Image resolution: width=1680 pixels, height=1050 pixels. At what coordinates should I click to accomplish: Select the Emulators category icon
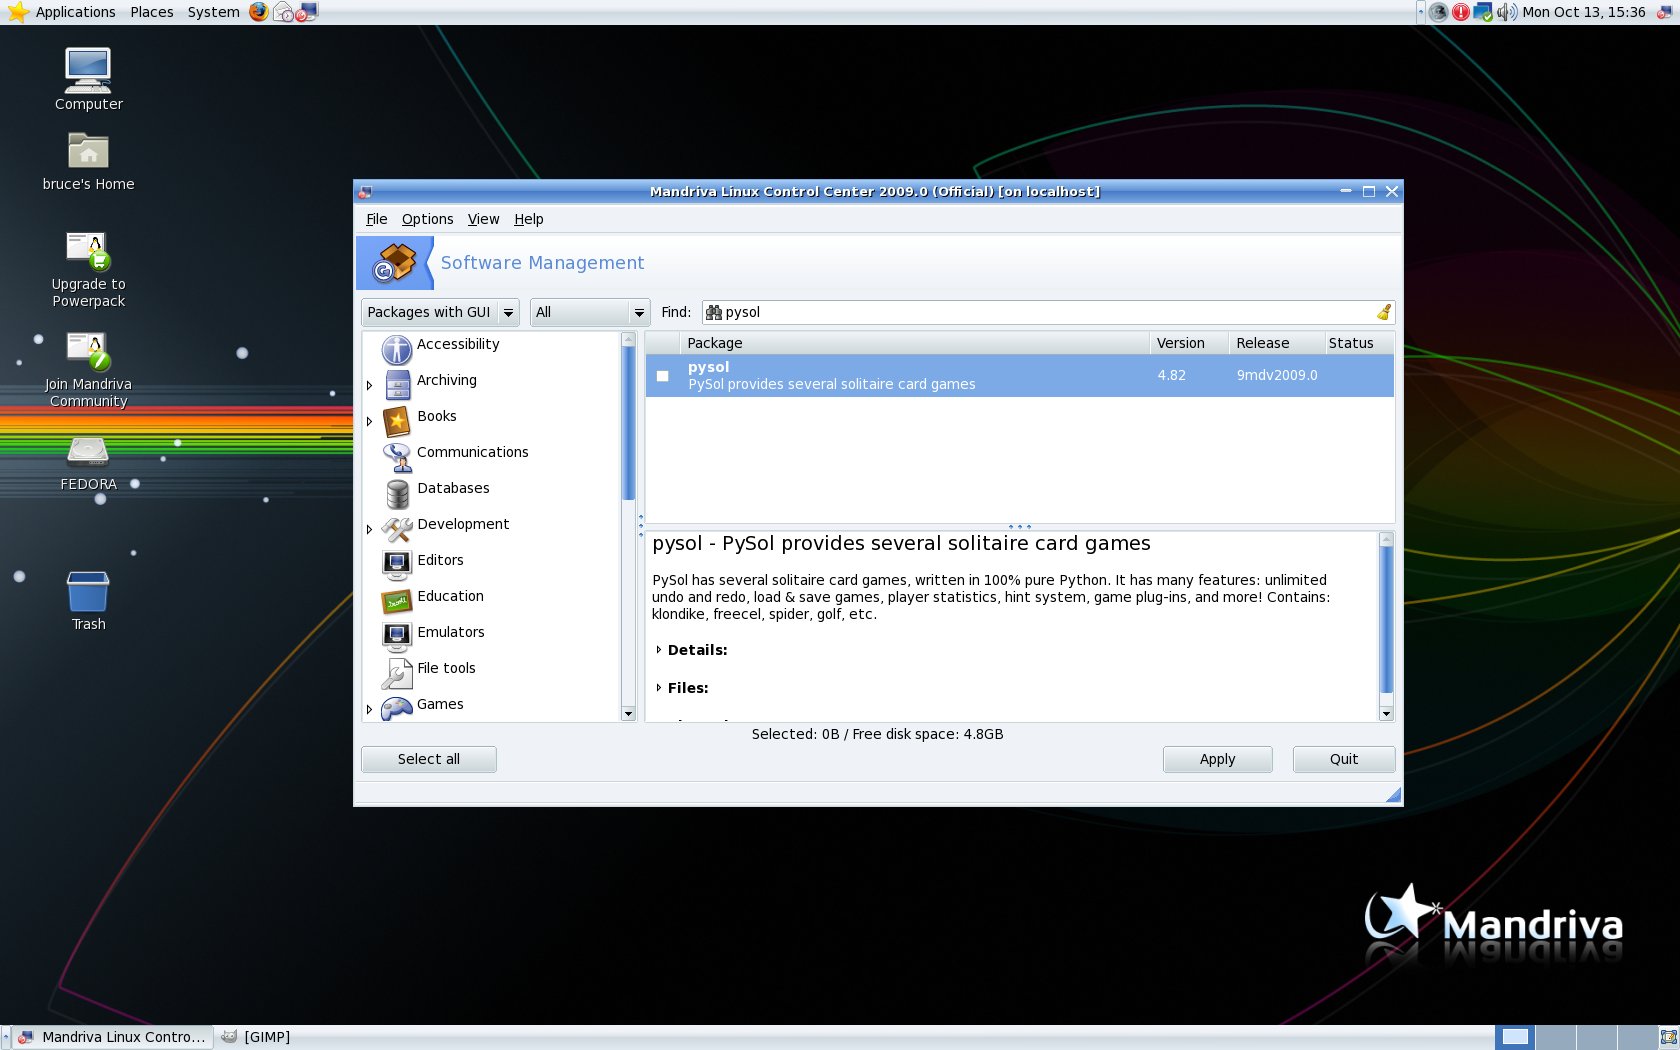point(397,637)
